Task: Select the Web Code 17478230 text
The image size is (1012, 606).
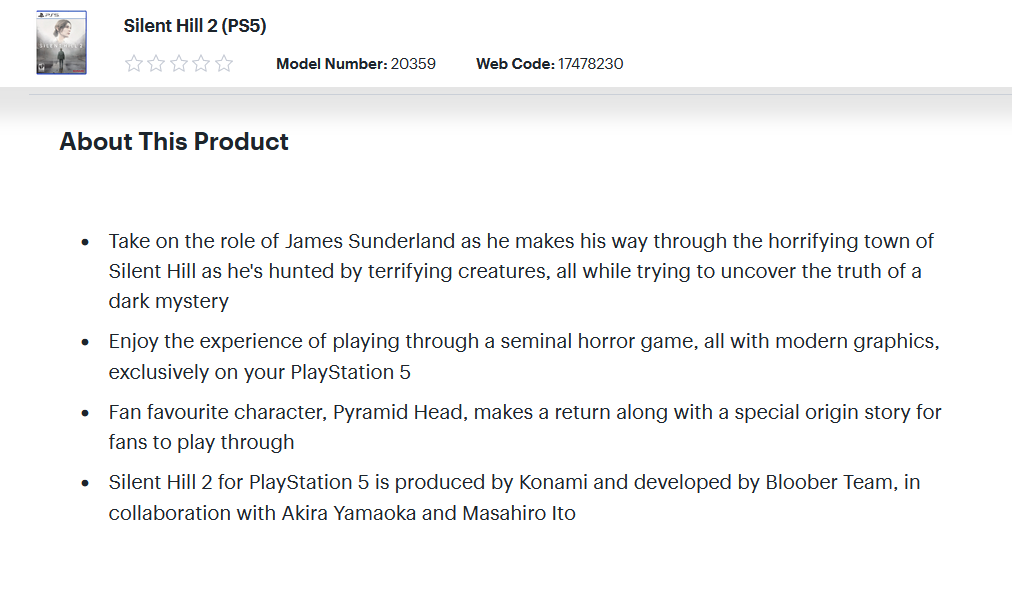Action: click(x=549, y=64)
